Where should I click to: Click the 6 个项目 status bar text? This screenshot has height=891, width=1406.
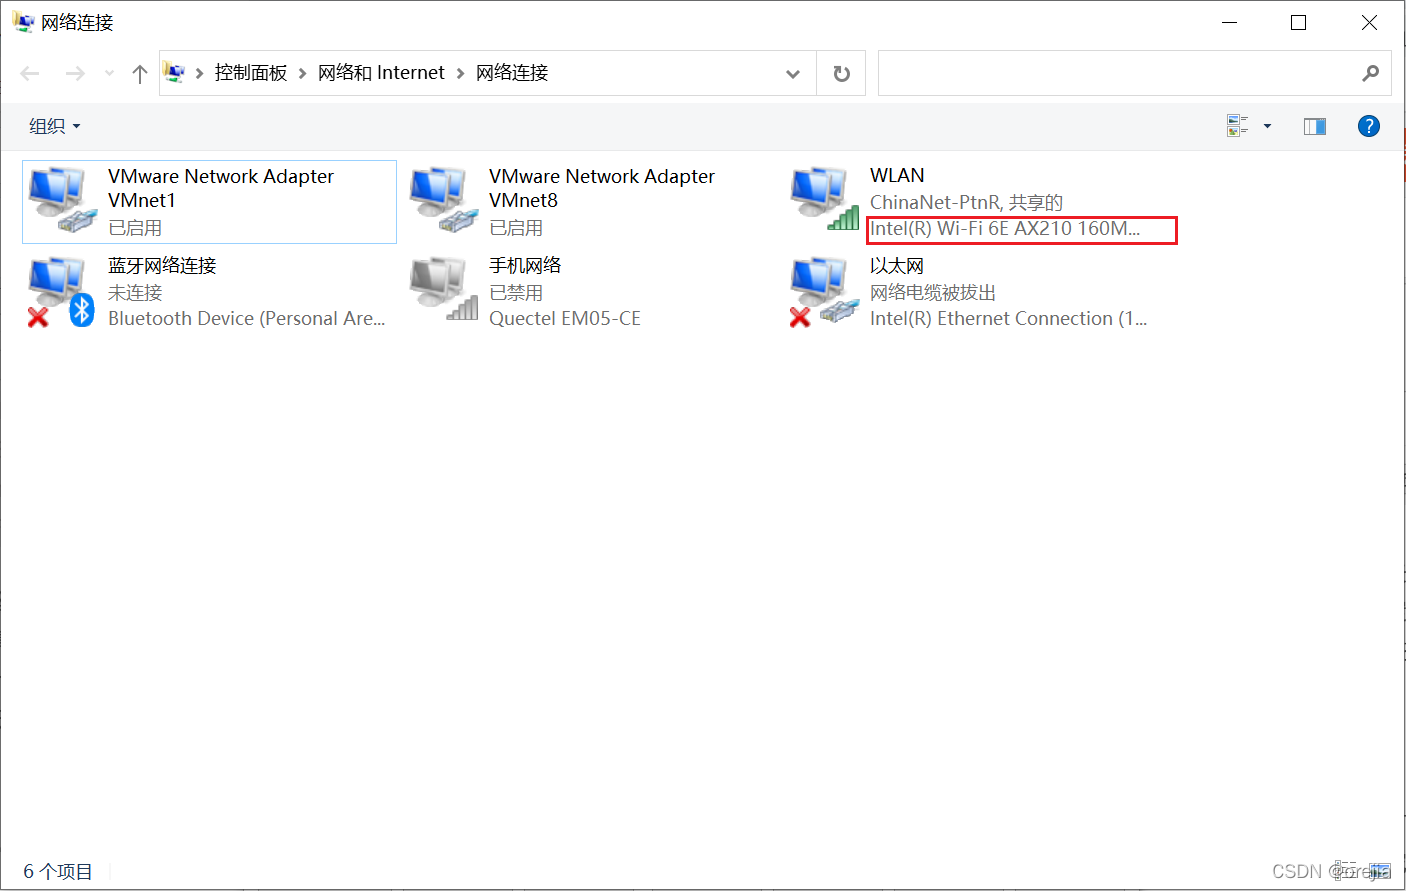point(58,872)
